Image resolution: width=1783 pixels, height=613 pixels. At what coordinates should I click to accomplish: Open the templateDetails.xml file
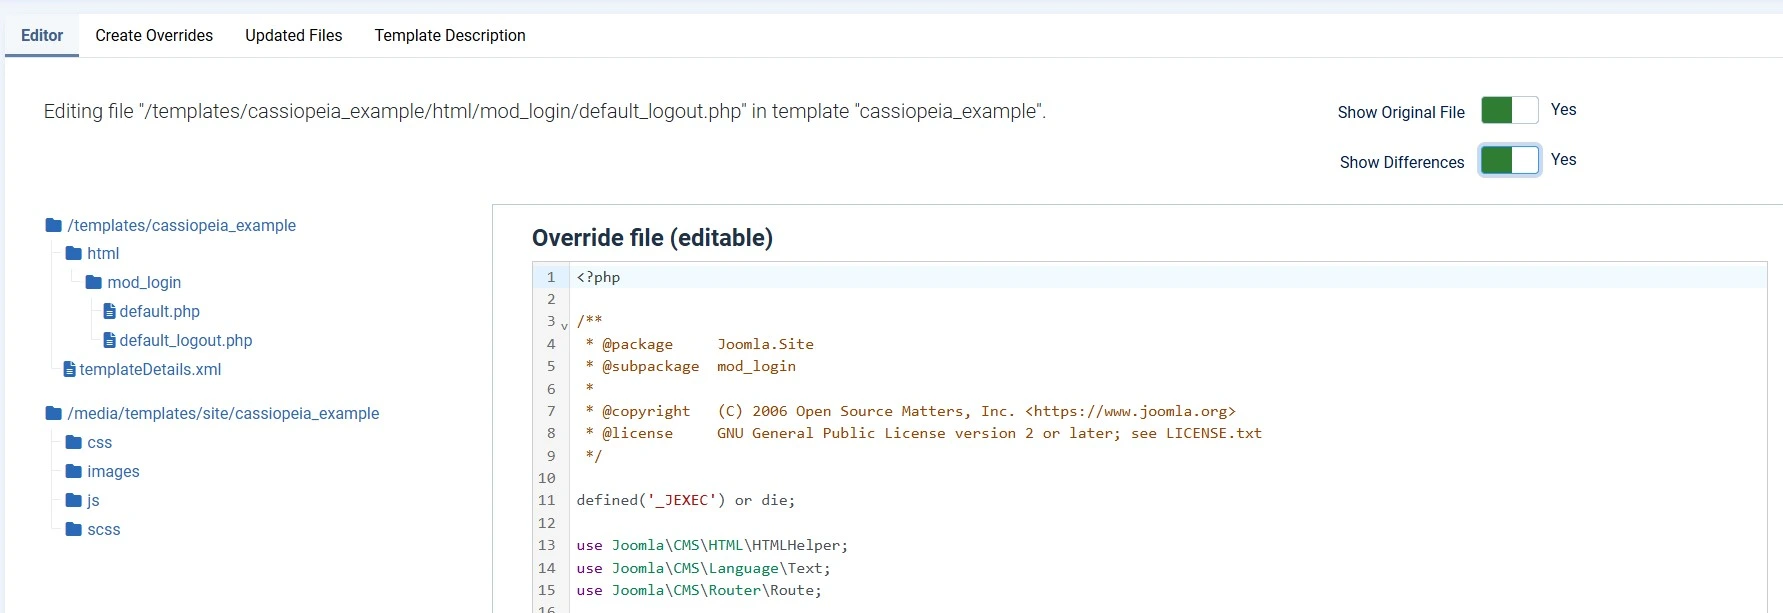point(150,369)
